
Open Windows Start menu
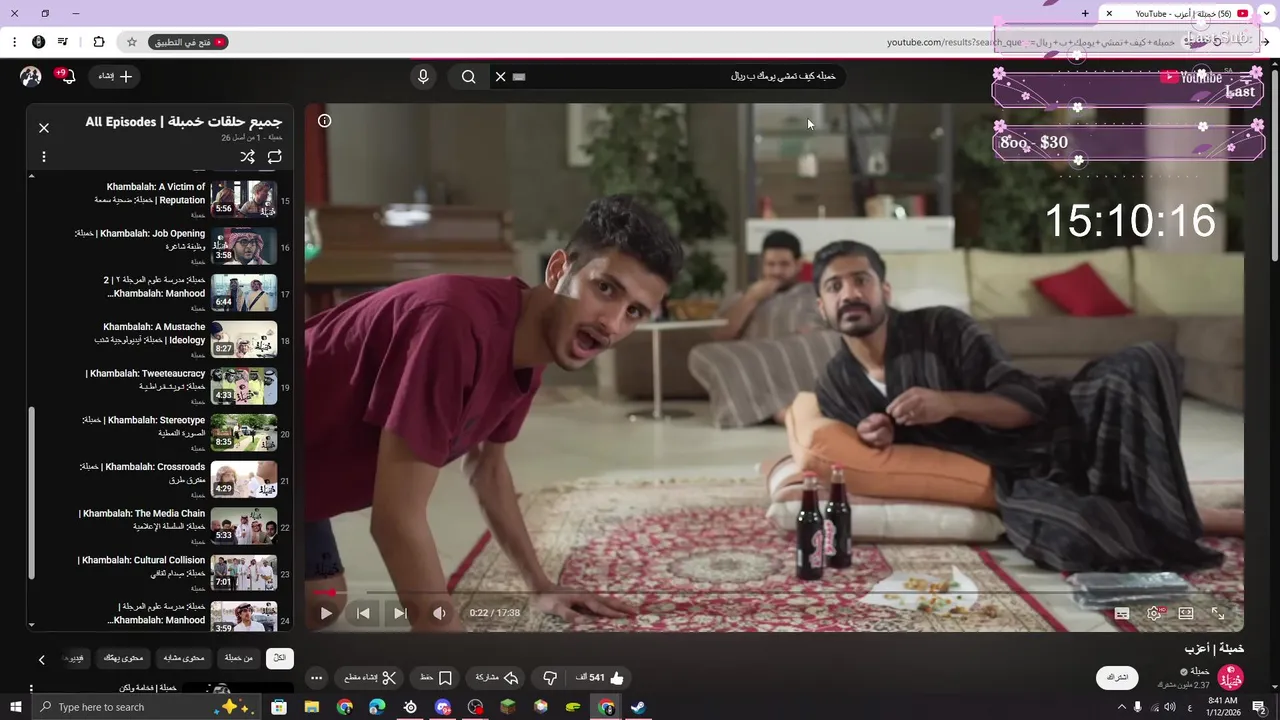click(14, 707)
